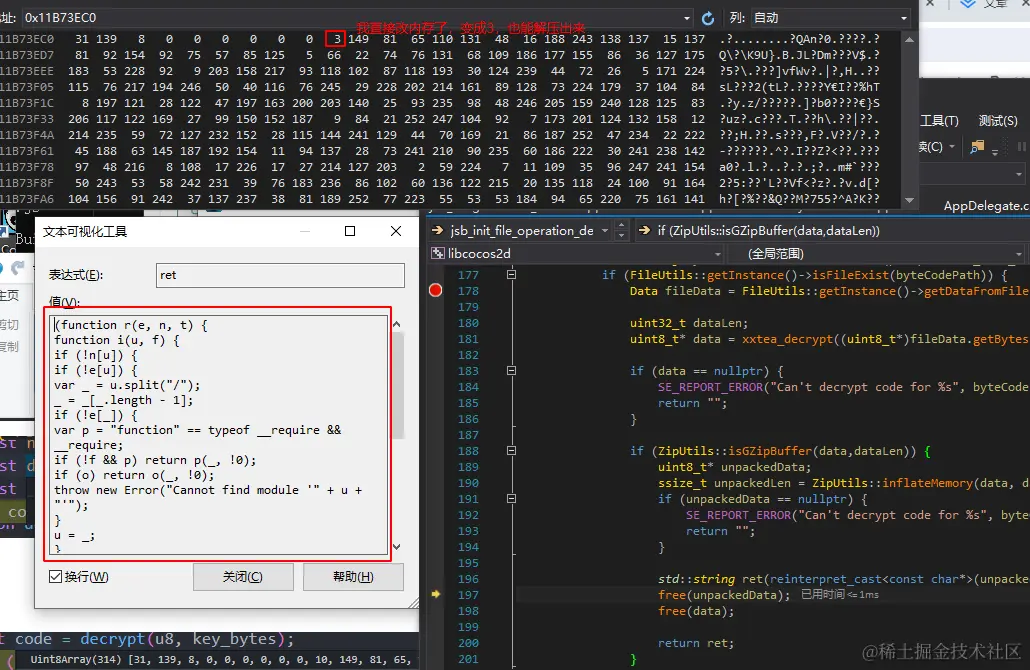Image resolution: width=1030 pixels, height=670 pixels.
Task: Click the up arrow of the memory window scrollbar
Action: point(909,39)
